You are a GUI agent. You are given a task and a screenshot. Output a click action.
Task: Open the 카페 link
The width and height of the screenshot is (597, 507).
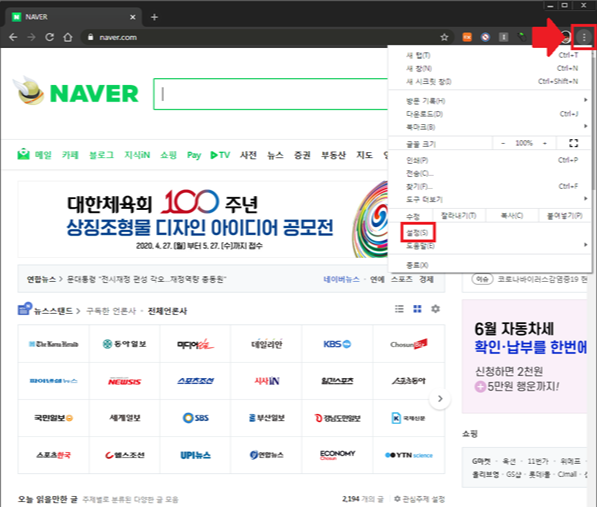(70, 155)
